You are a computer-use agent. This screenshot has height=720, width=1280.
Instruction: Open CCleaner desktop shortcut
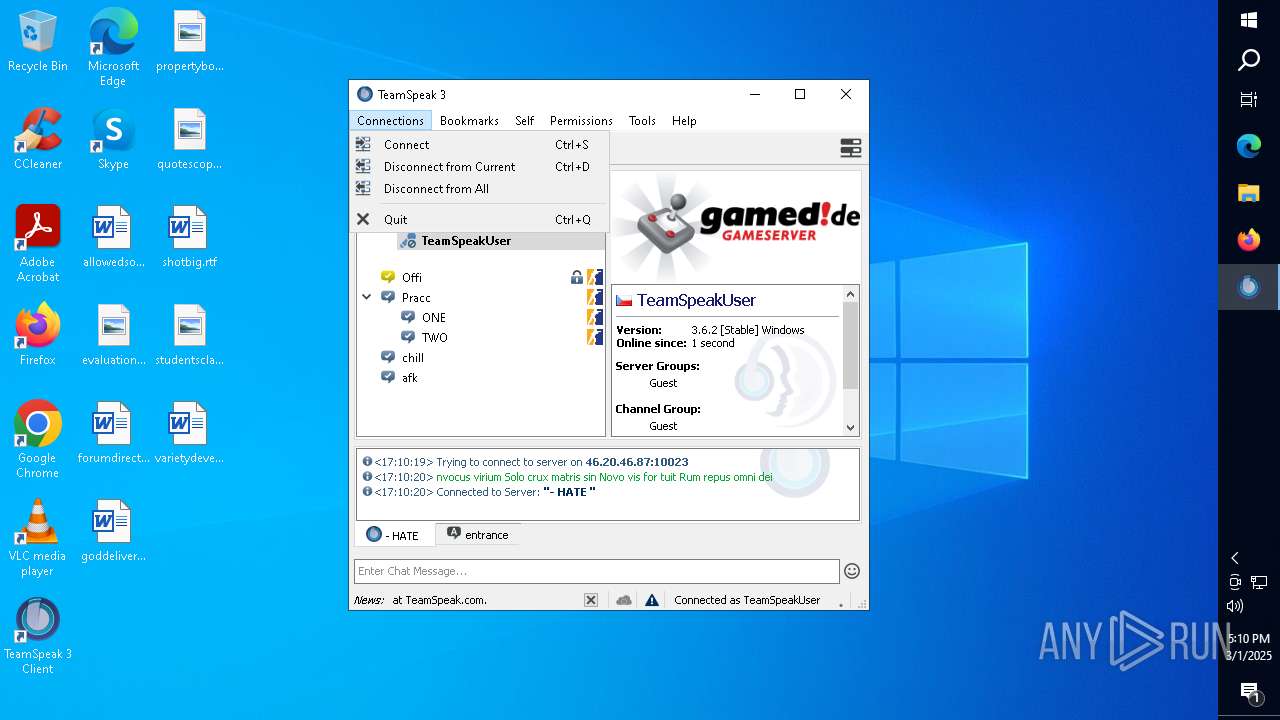click(x=38, y=139)
